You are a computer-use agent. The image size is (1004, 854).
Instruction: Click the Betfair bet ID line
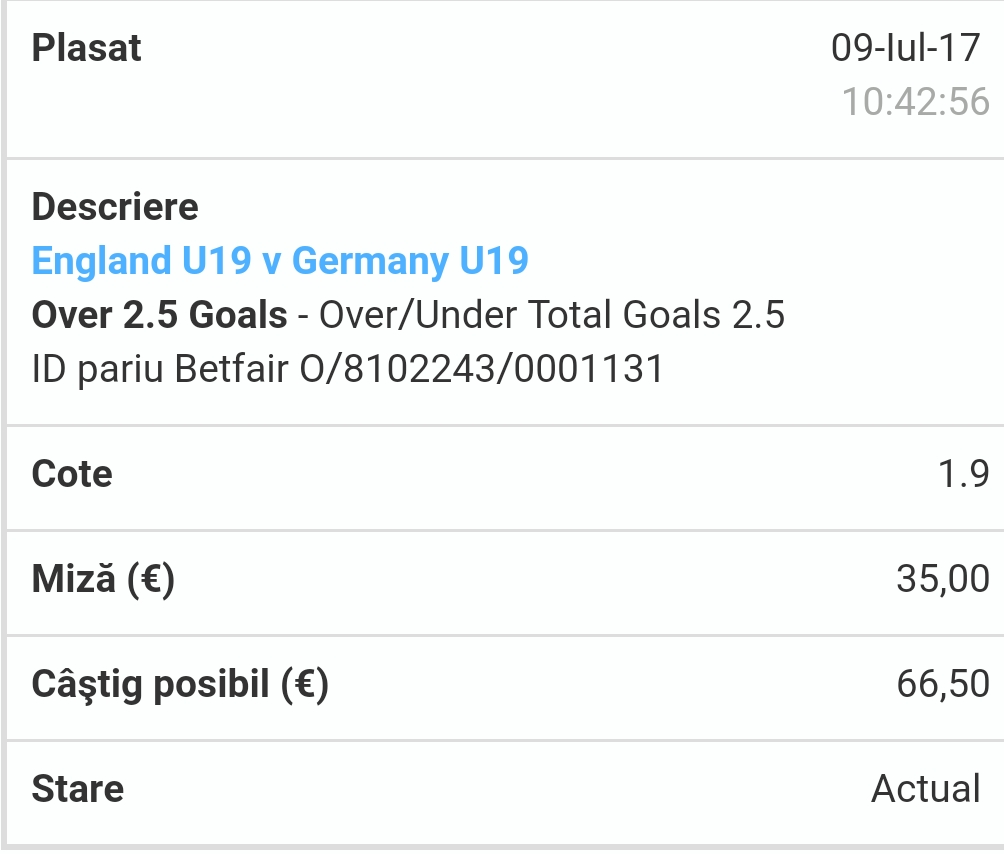coord(348,369)
